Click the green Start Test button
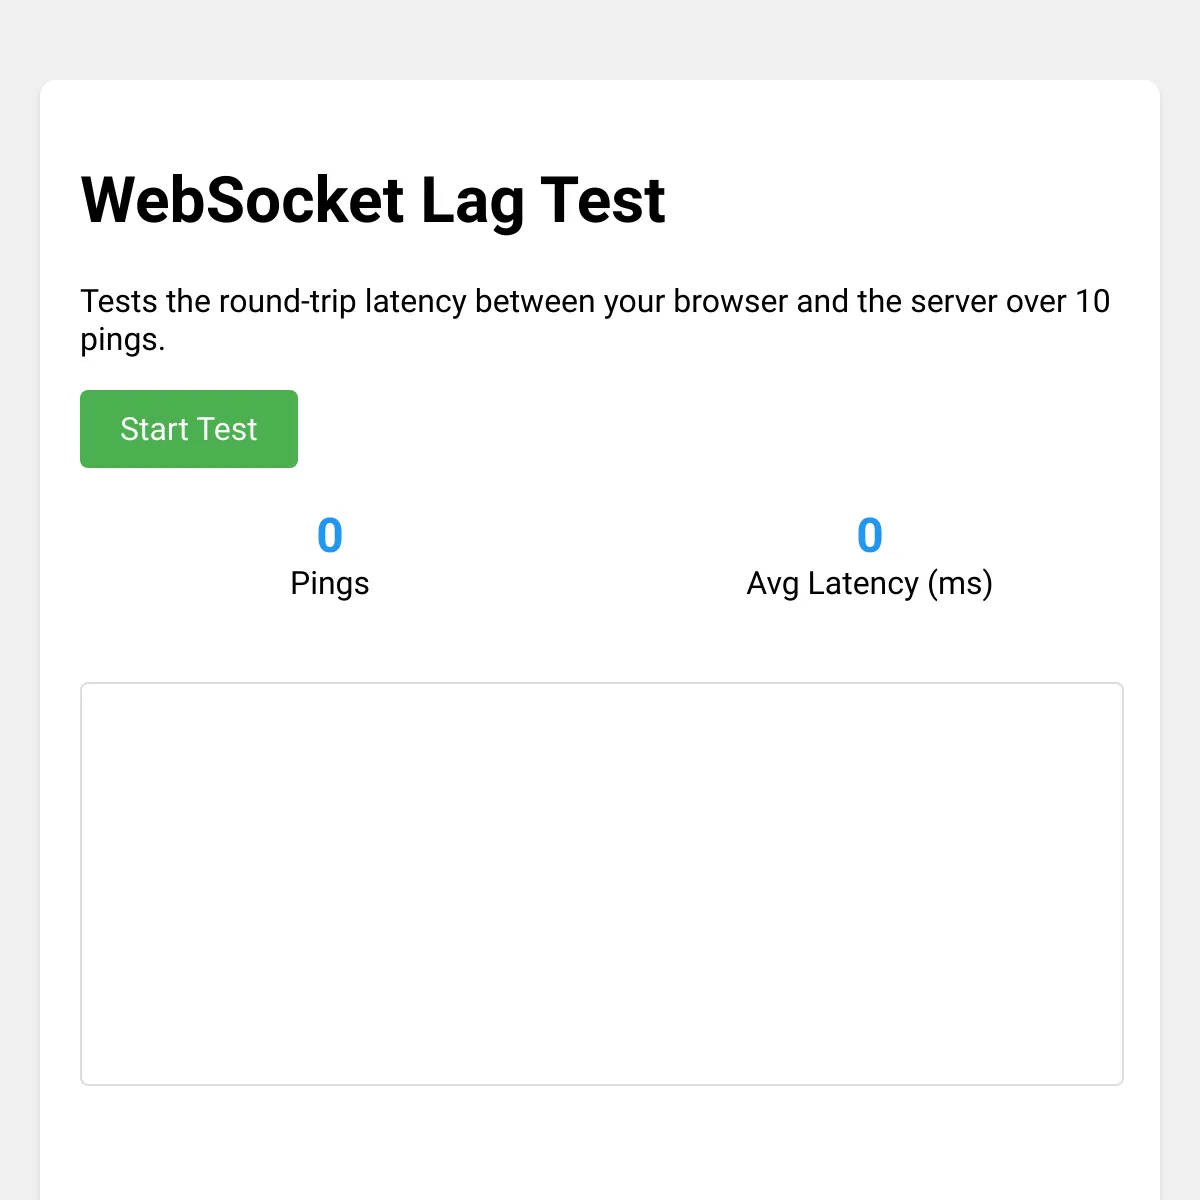 tap(189, 429)
